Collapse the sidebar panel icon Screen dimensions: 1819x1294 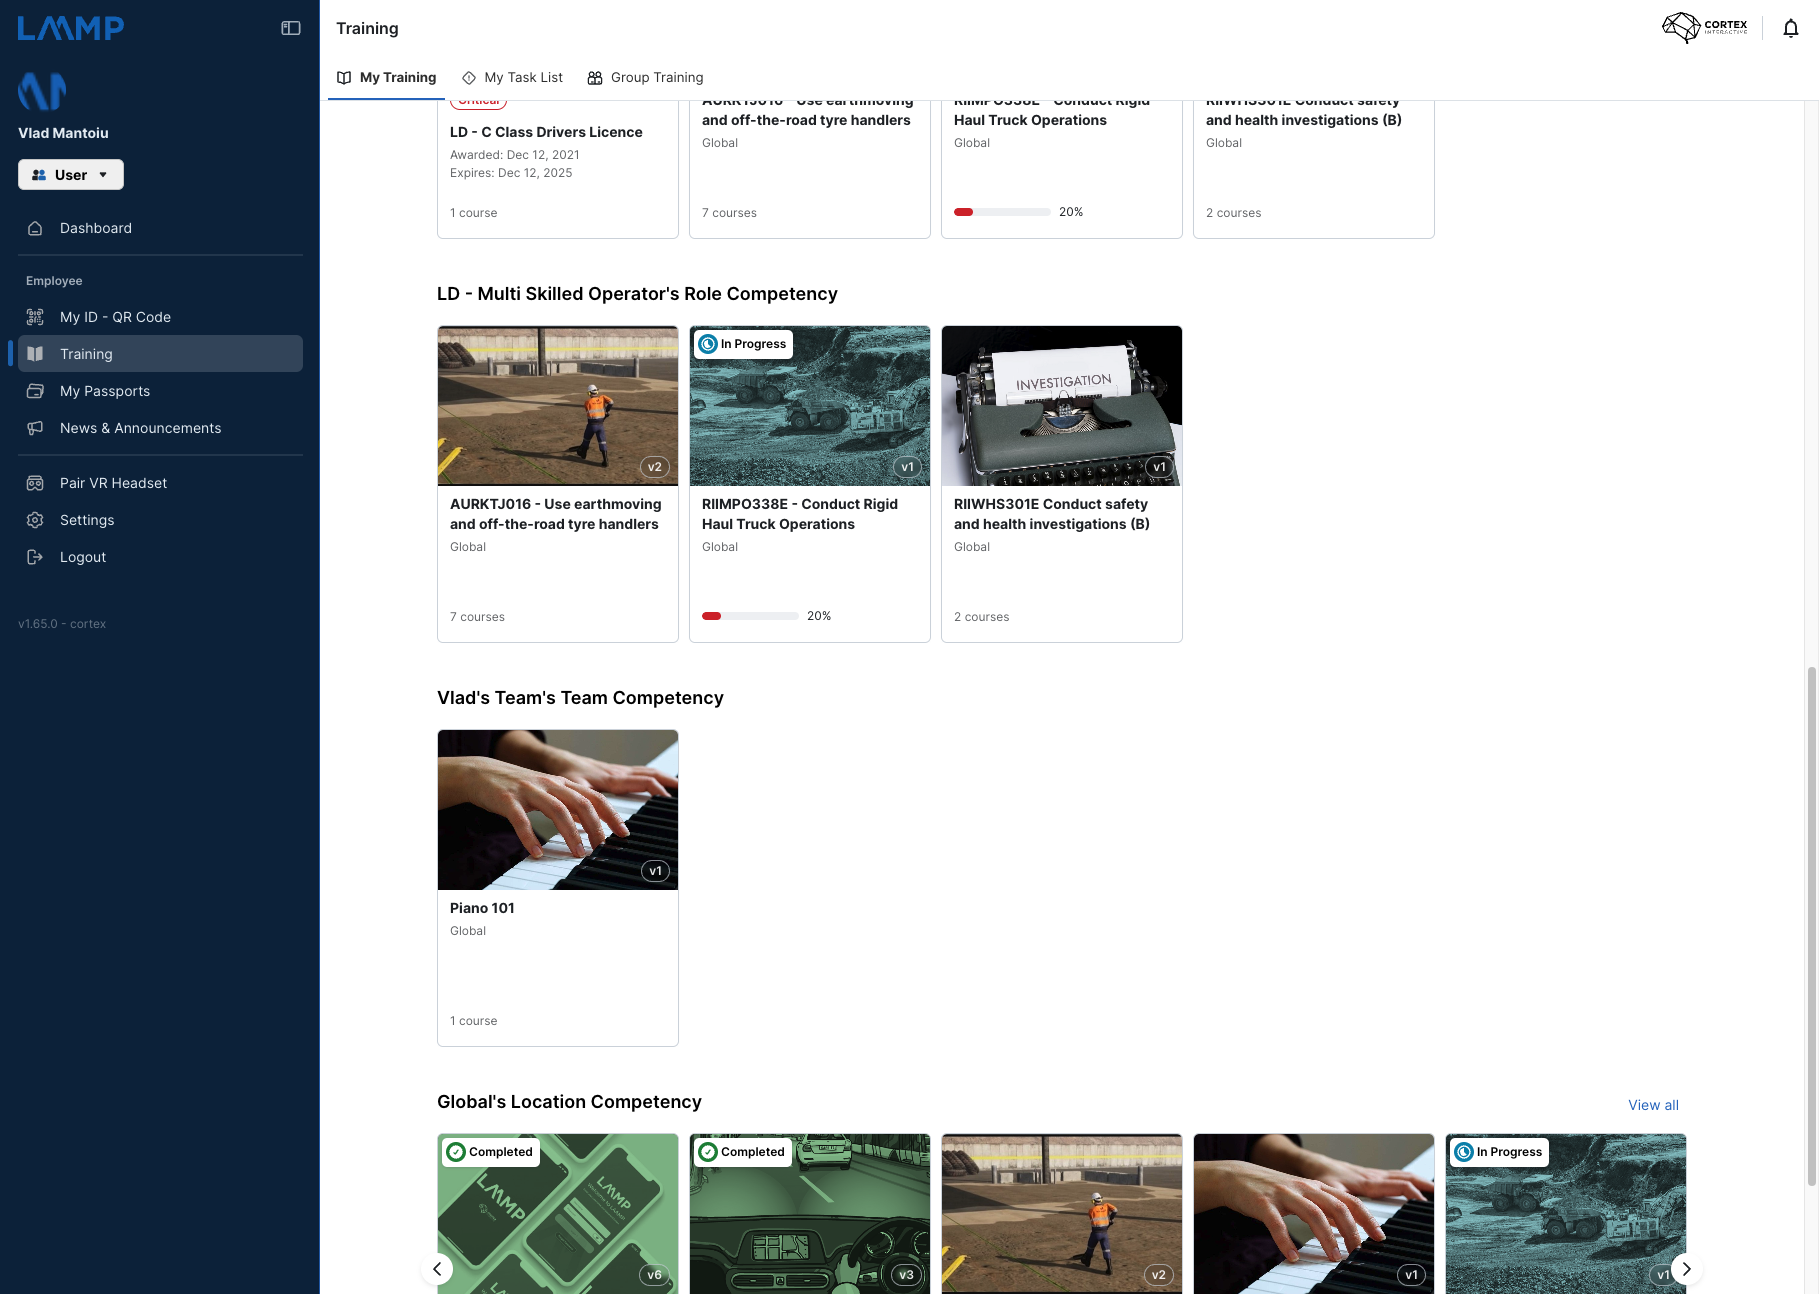[x=291, y=28]
